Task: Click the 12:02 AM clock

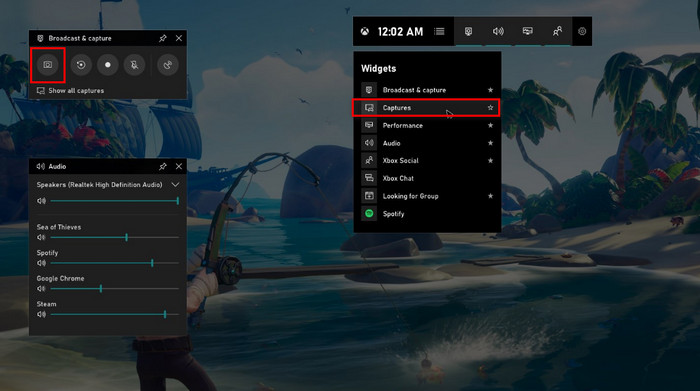Action: point(400,32)
